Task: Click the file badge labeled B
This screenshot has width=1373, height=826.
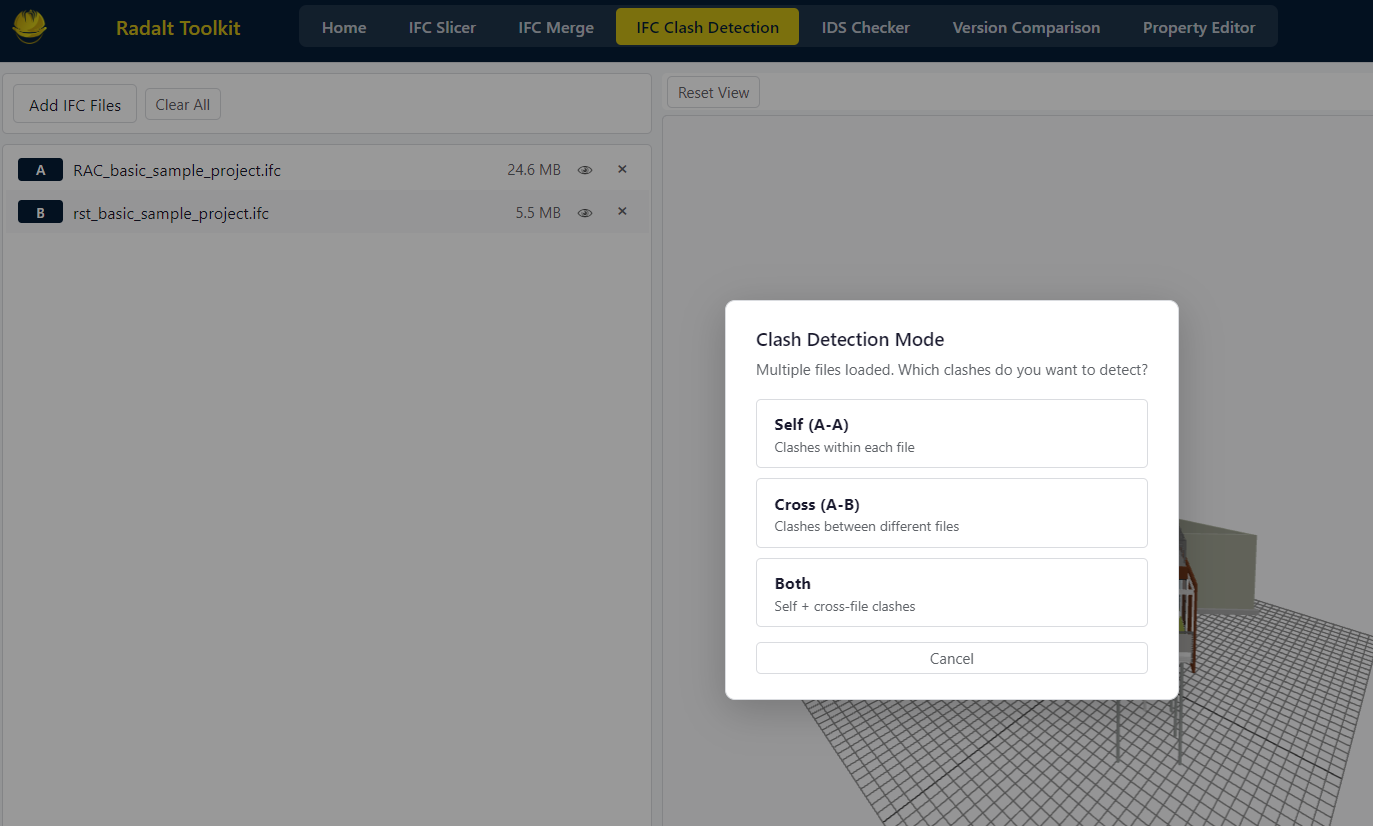Action: point(40,211)
